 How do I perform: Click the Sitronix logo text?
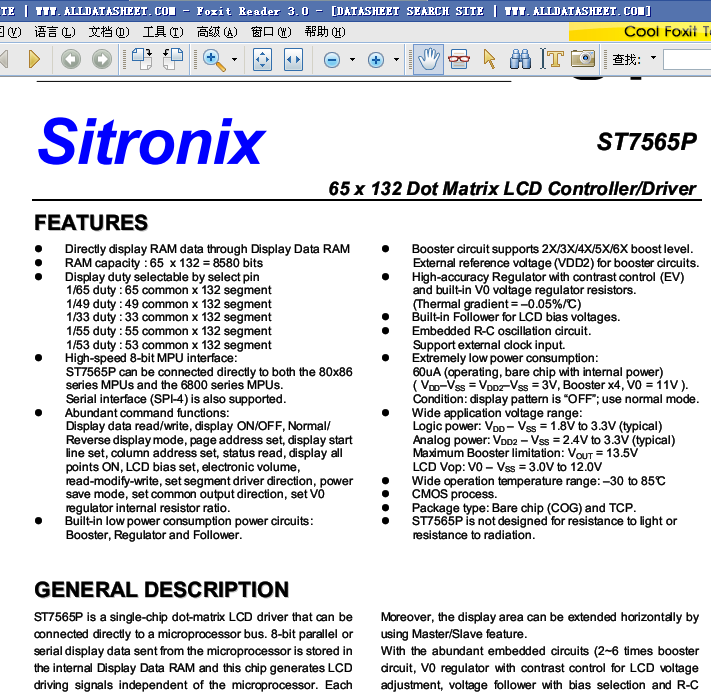tap(151, 141)
